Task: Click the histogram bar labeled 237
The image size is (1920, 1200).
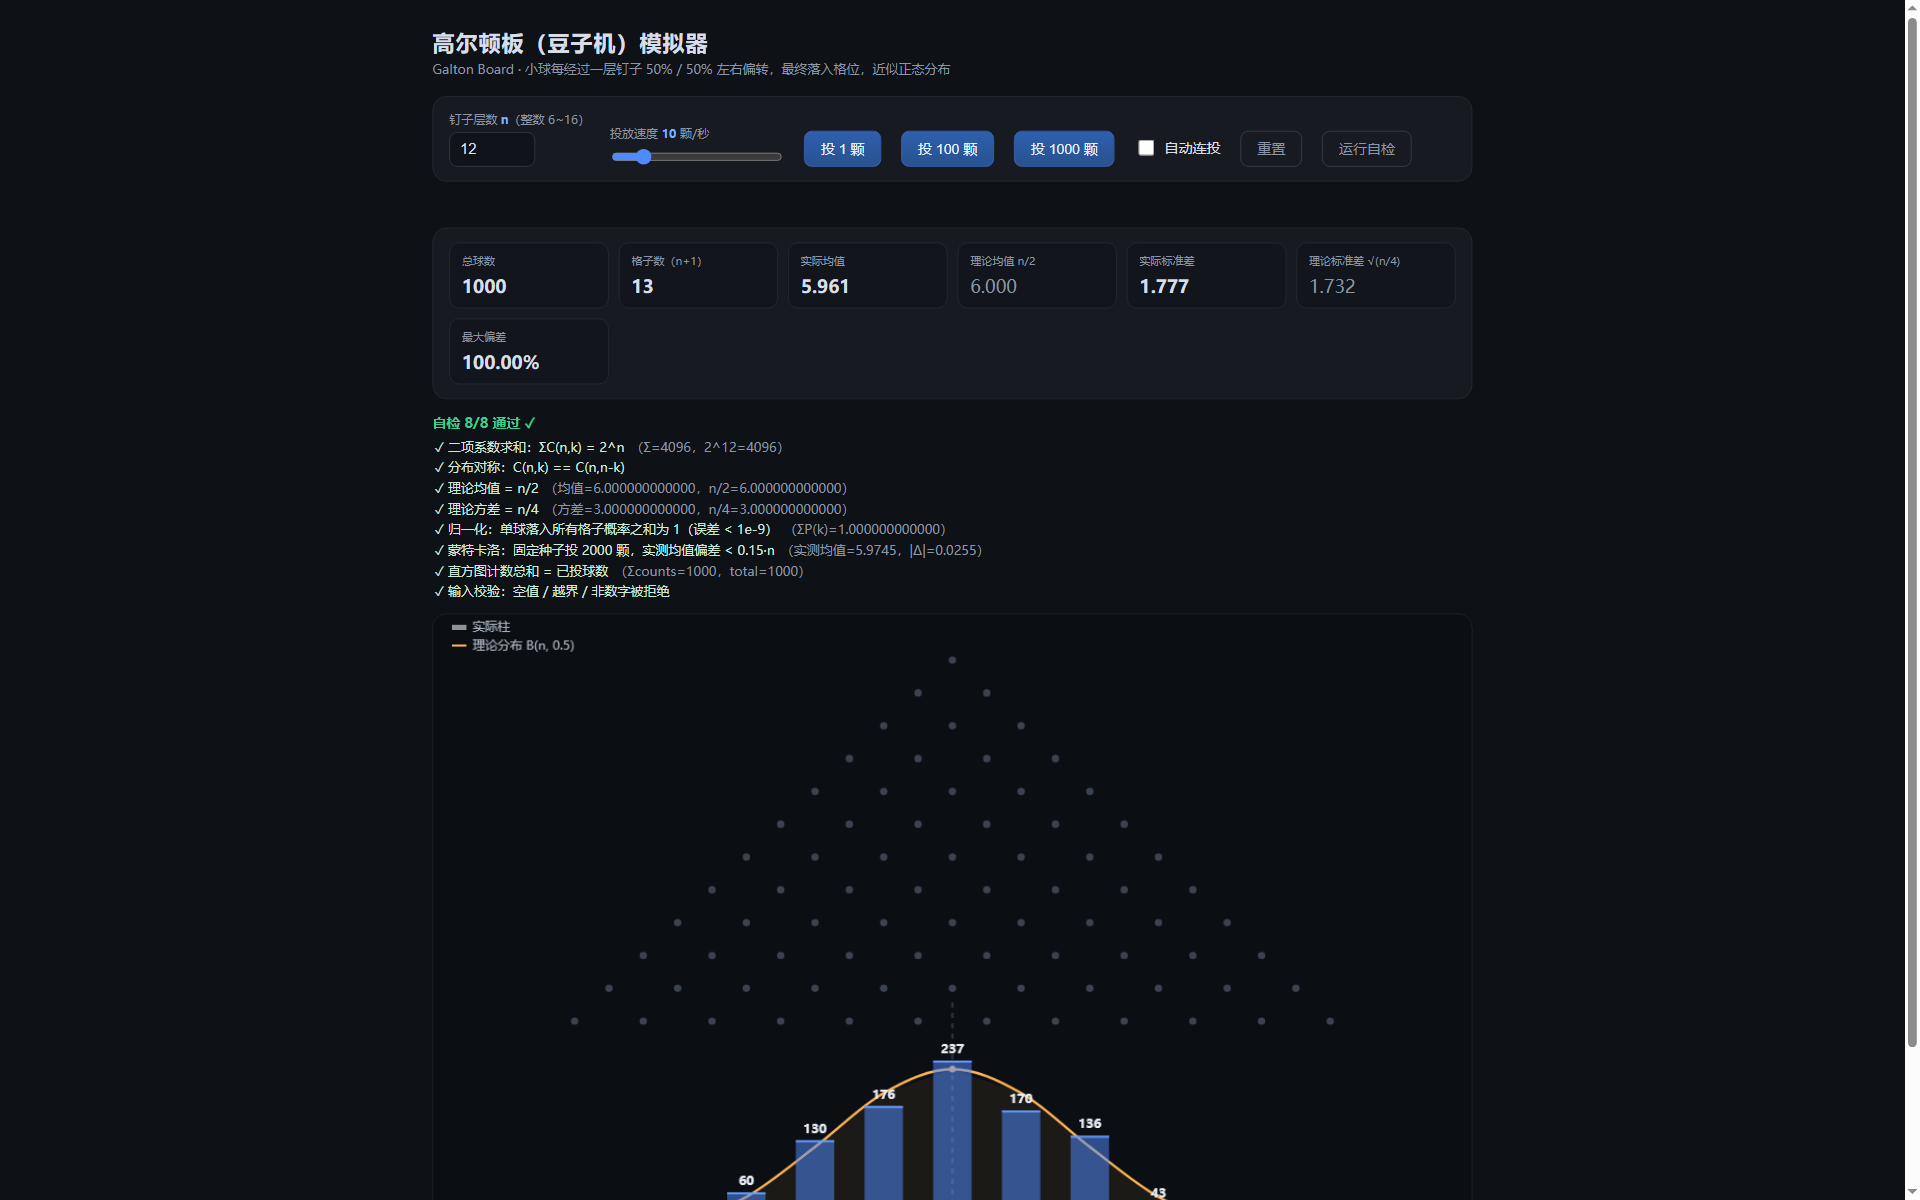Action: (952, 1130)
